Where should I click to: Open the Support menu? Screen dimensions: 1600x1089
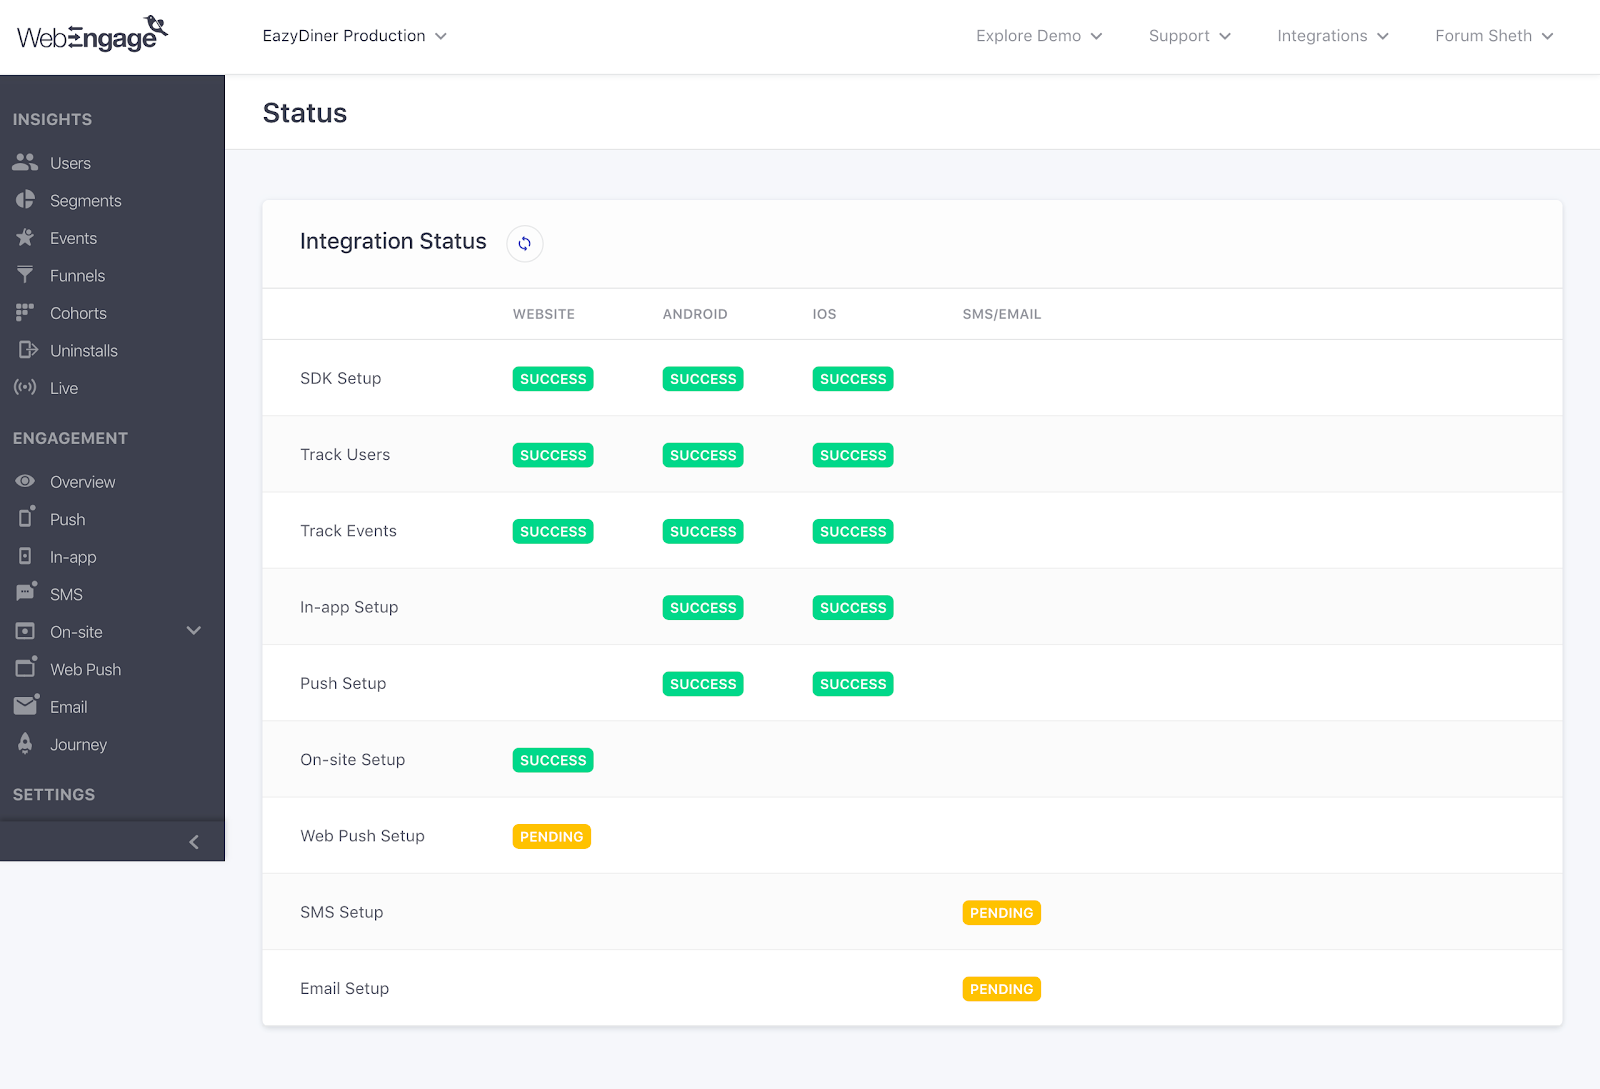click(1189, 35)
